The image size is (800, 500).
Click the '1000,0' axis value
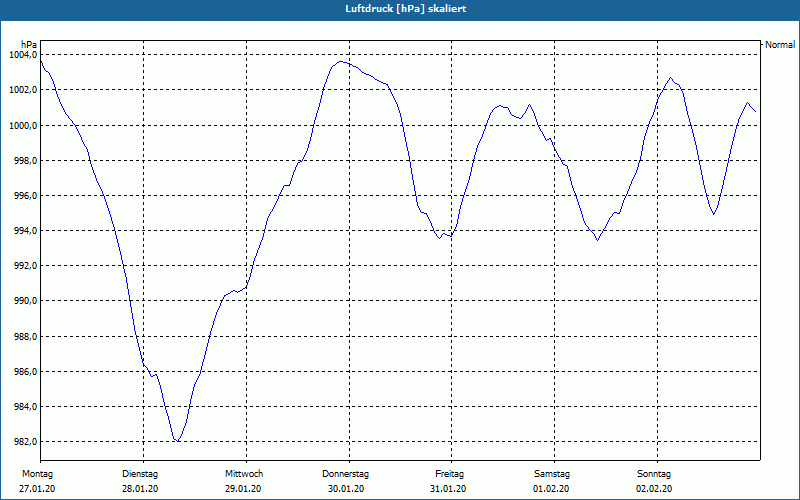coord(23,125)
